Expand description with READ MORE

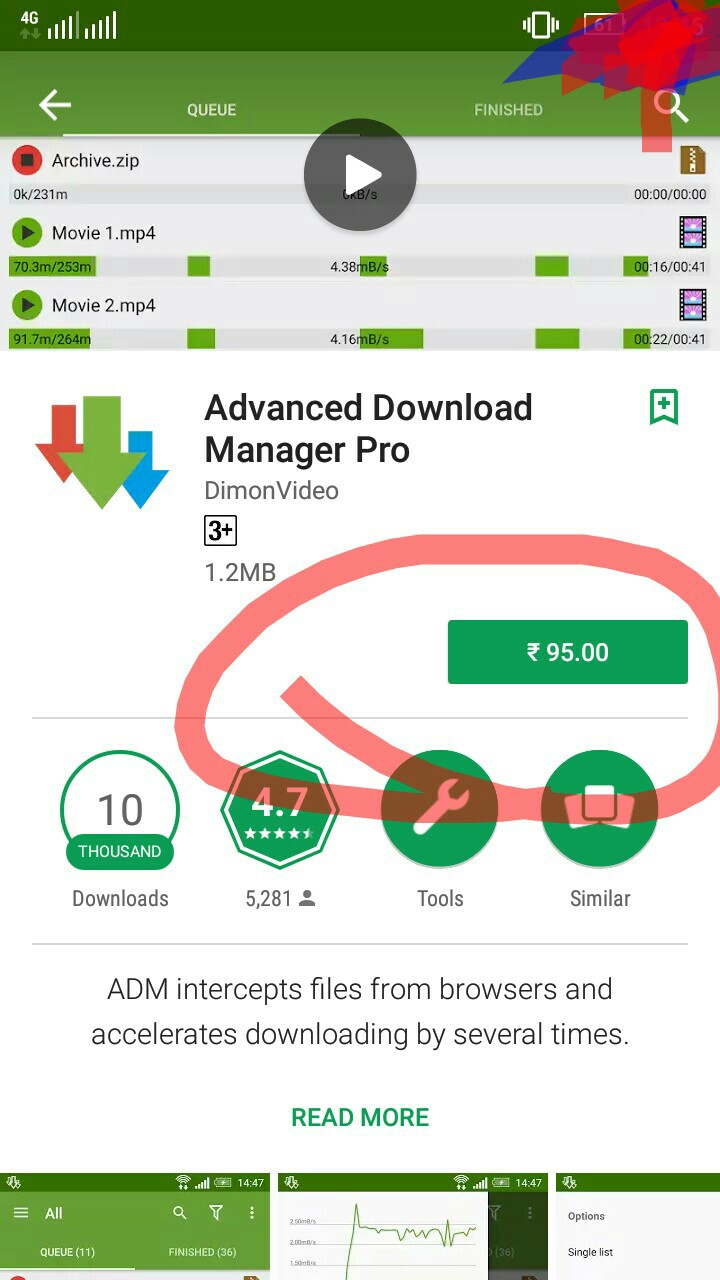360,1117
